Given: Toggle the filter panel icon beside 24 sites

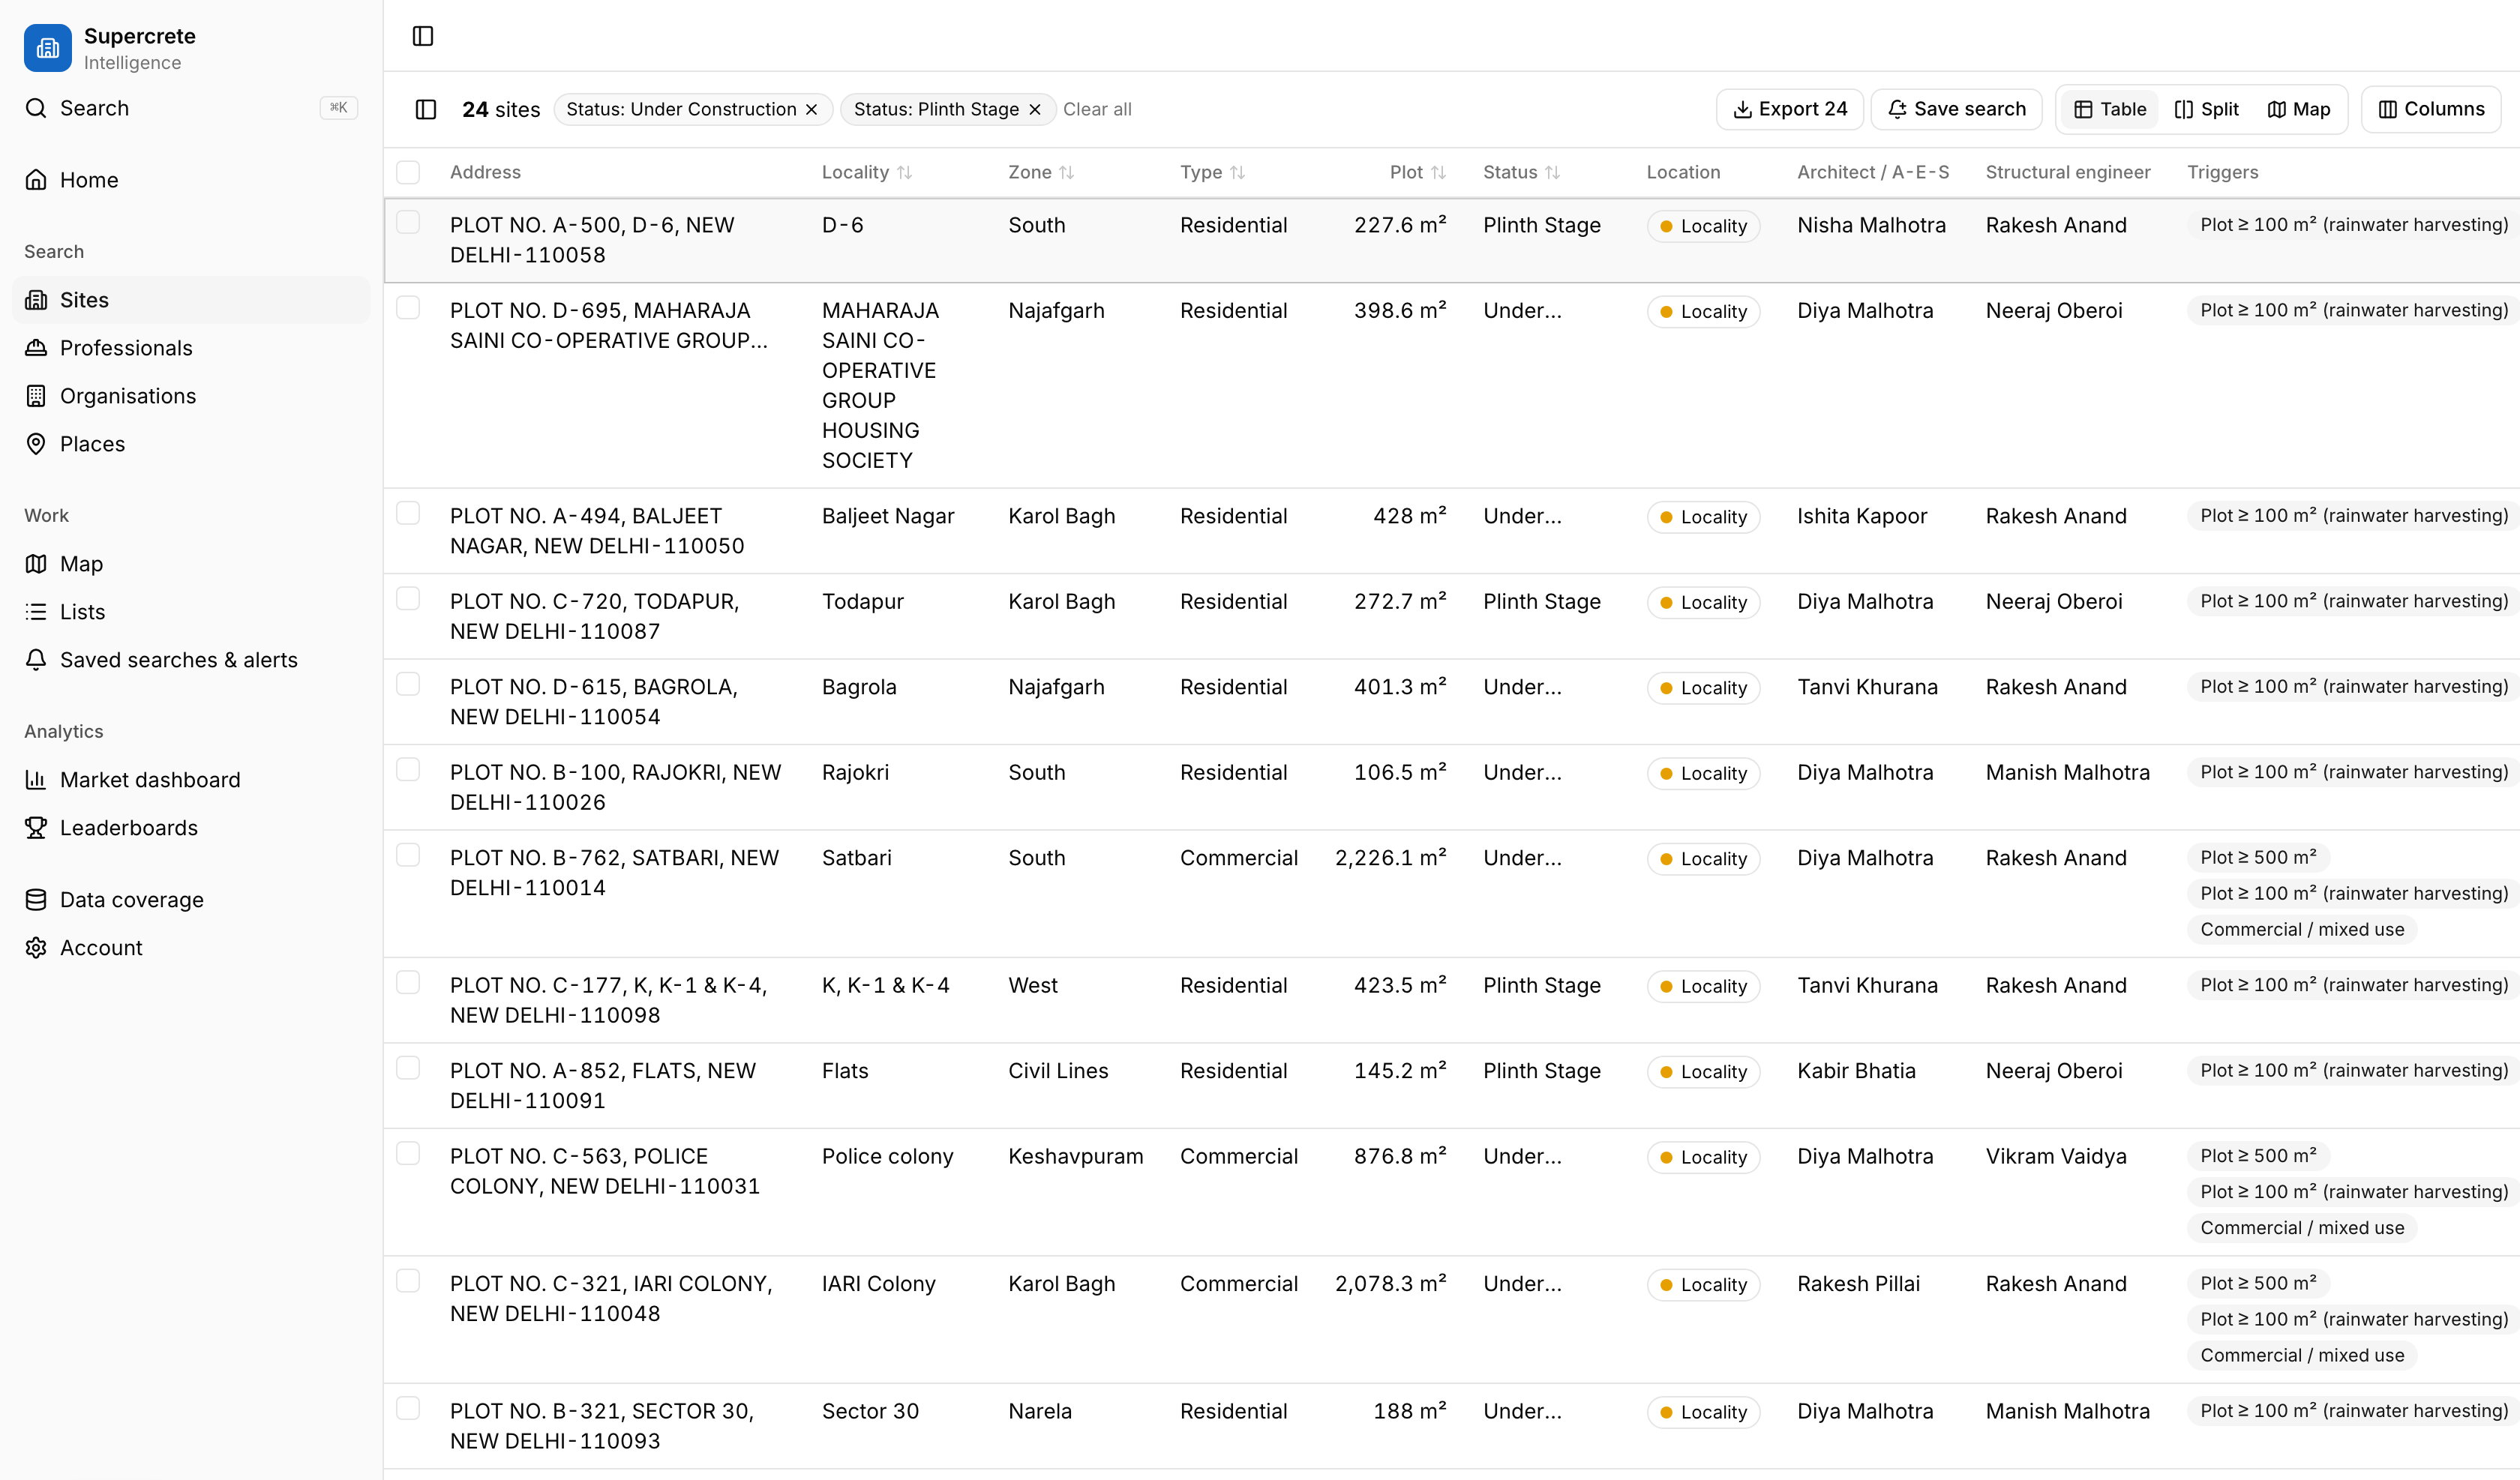Looking at the screenshot, I should 426,109.
